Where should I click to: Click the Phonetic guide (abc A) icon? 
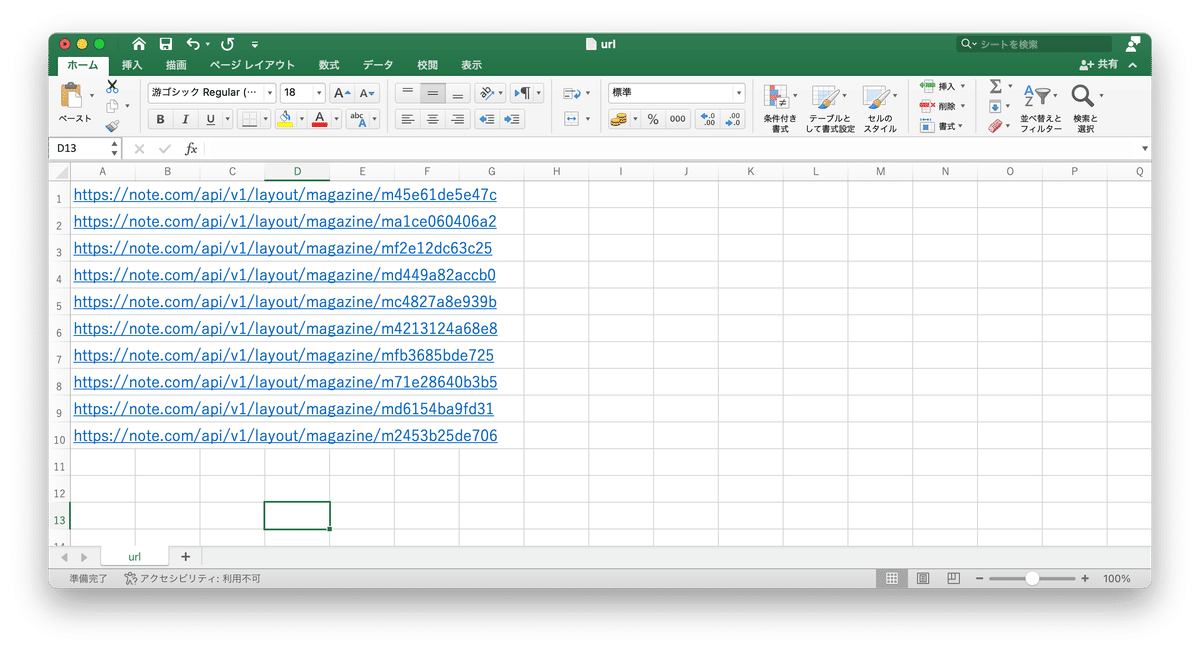(x=358, y=119)
